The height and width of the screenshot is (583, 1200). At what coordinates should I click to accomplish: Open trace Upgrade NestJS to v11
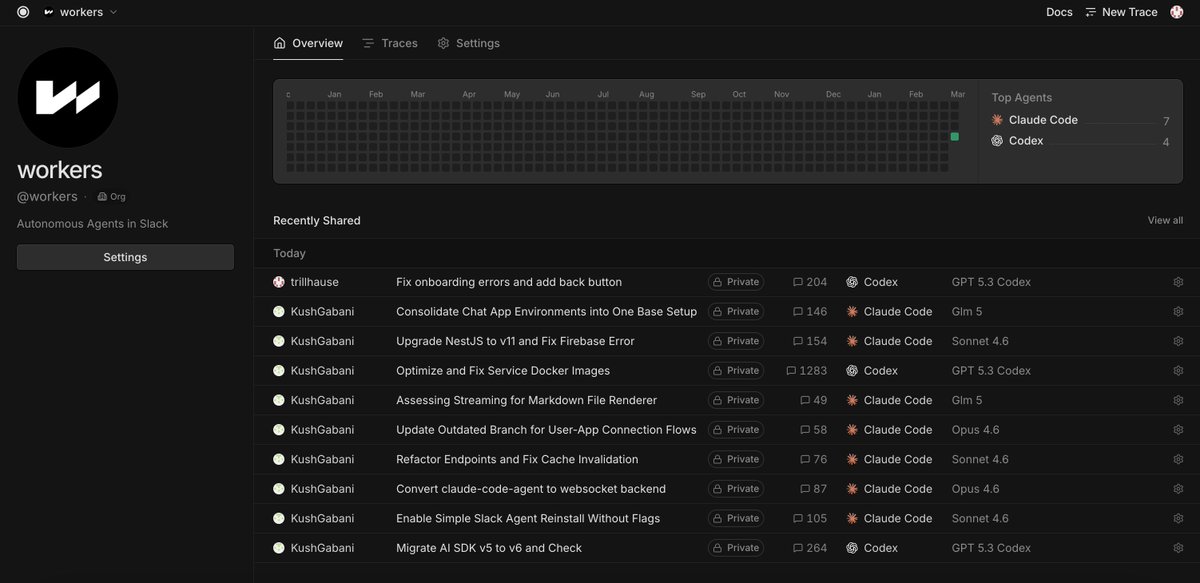coord(515,341)
